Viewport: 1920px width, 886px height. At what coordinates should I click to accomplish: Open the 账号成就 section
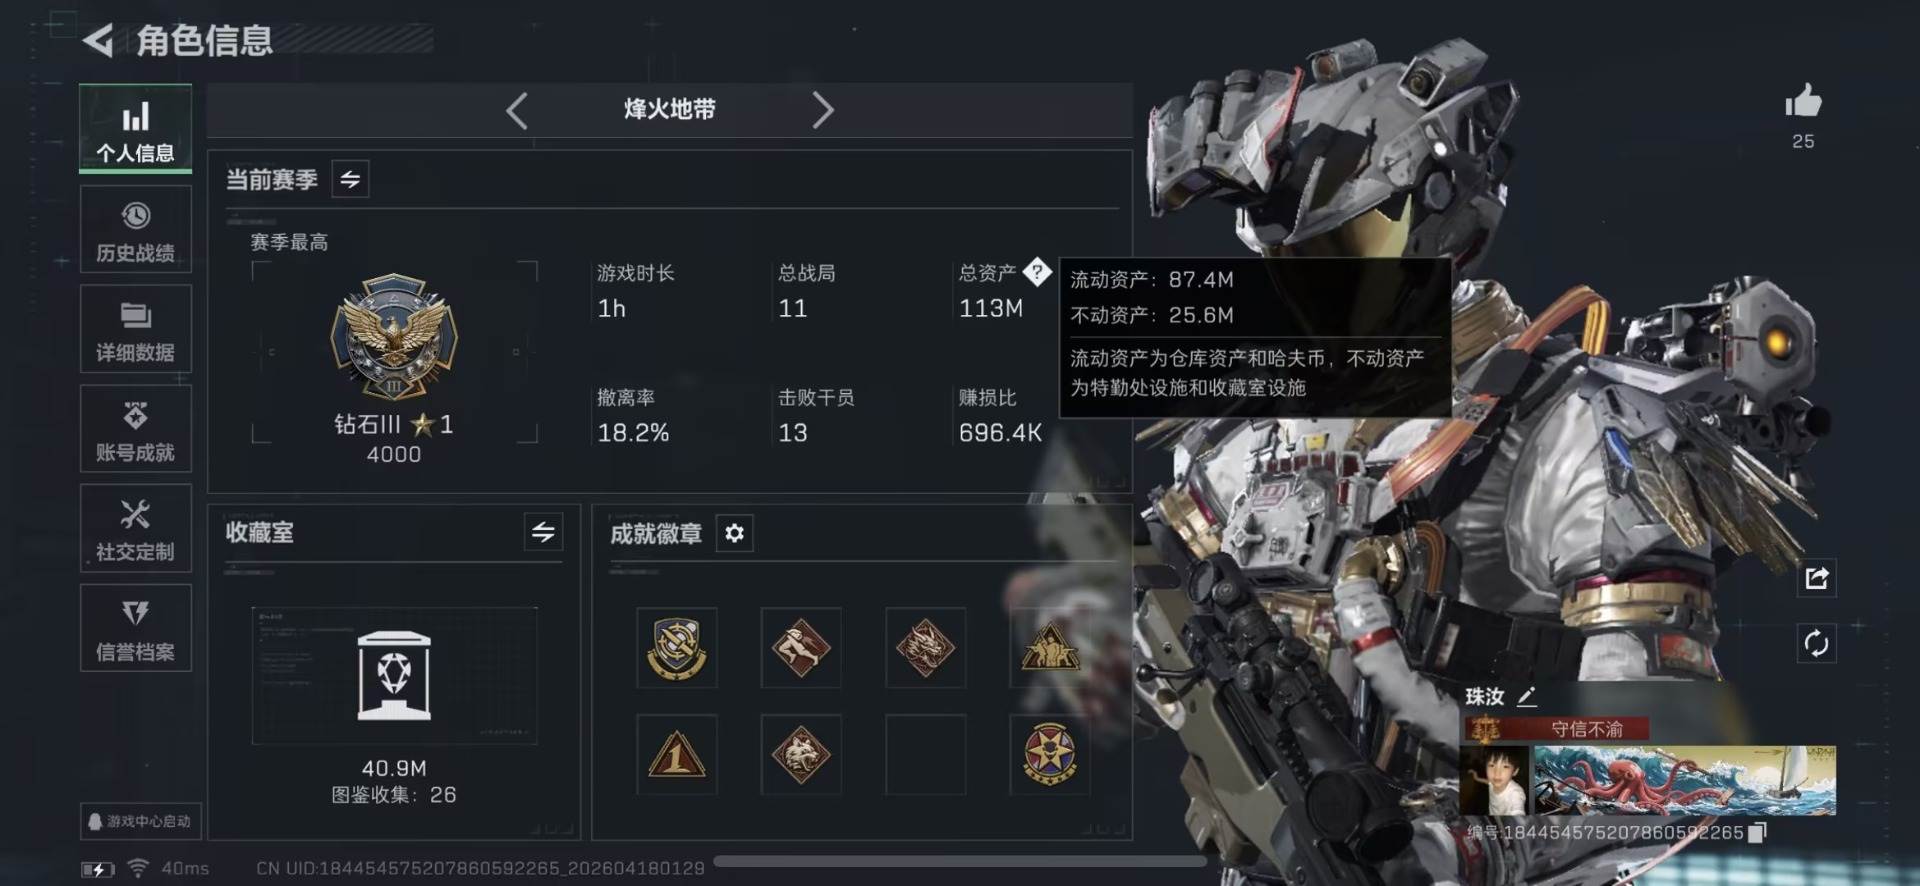pyautogui.click(x=136, y=429)
